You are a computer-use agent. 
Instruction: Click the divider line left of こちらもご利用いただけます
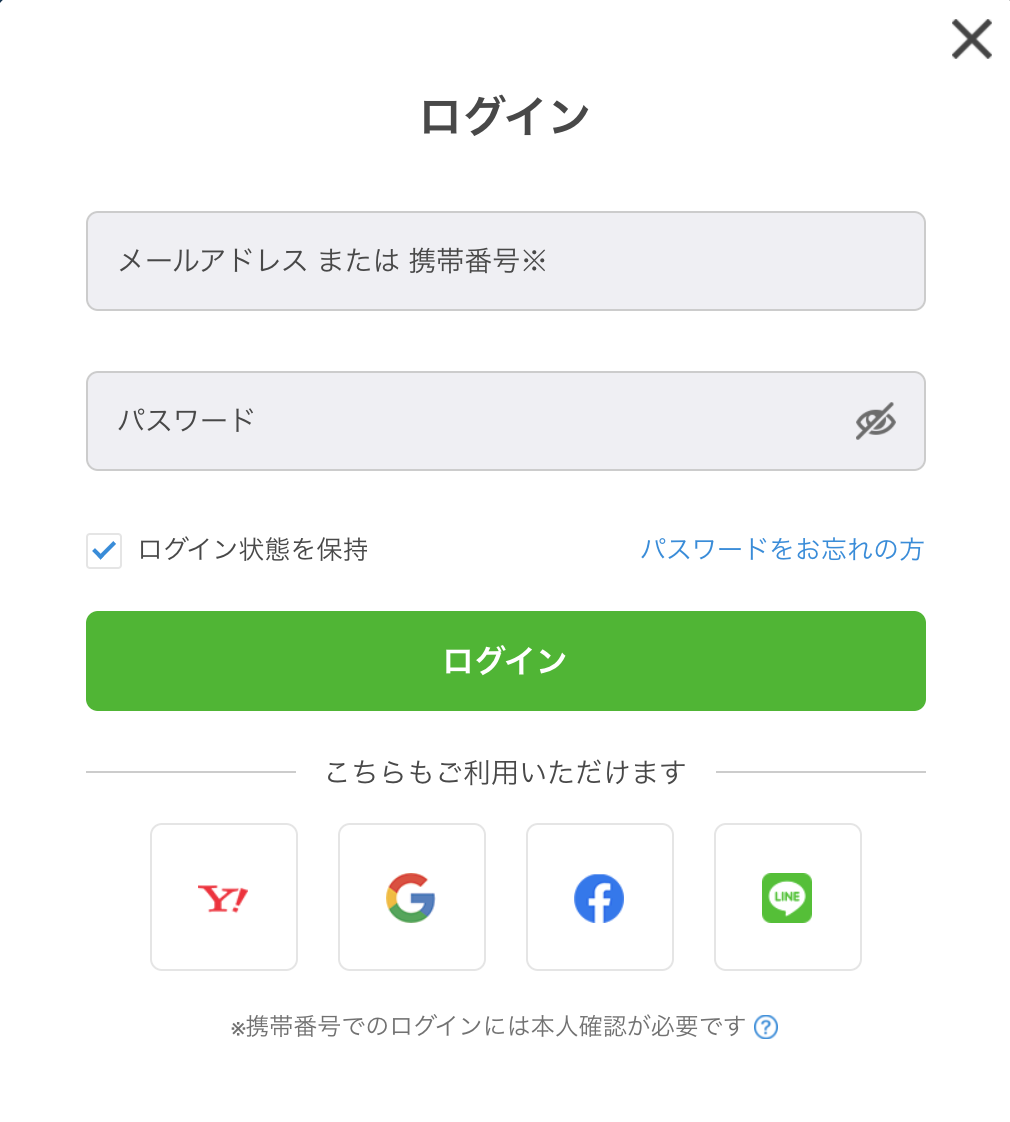point(190,772)
